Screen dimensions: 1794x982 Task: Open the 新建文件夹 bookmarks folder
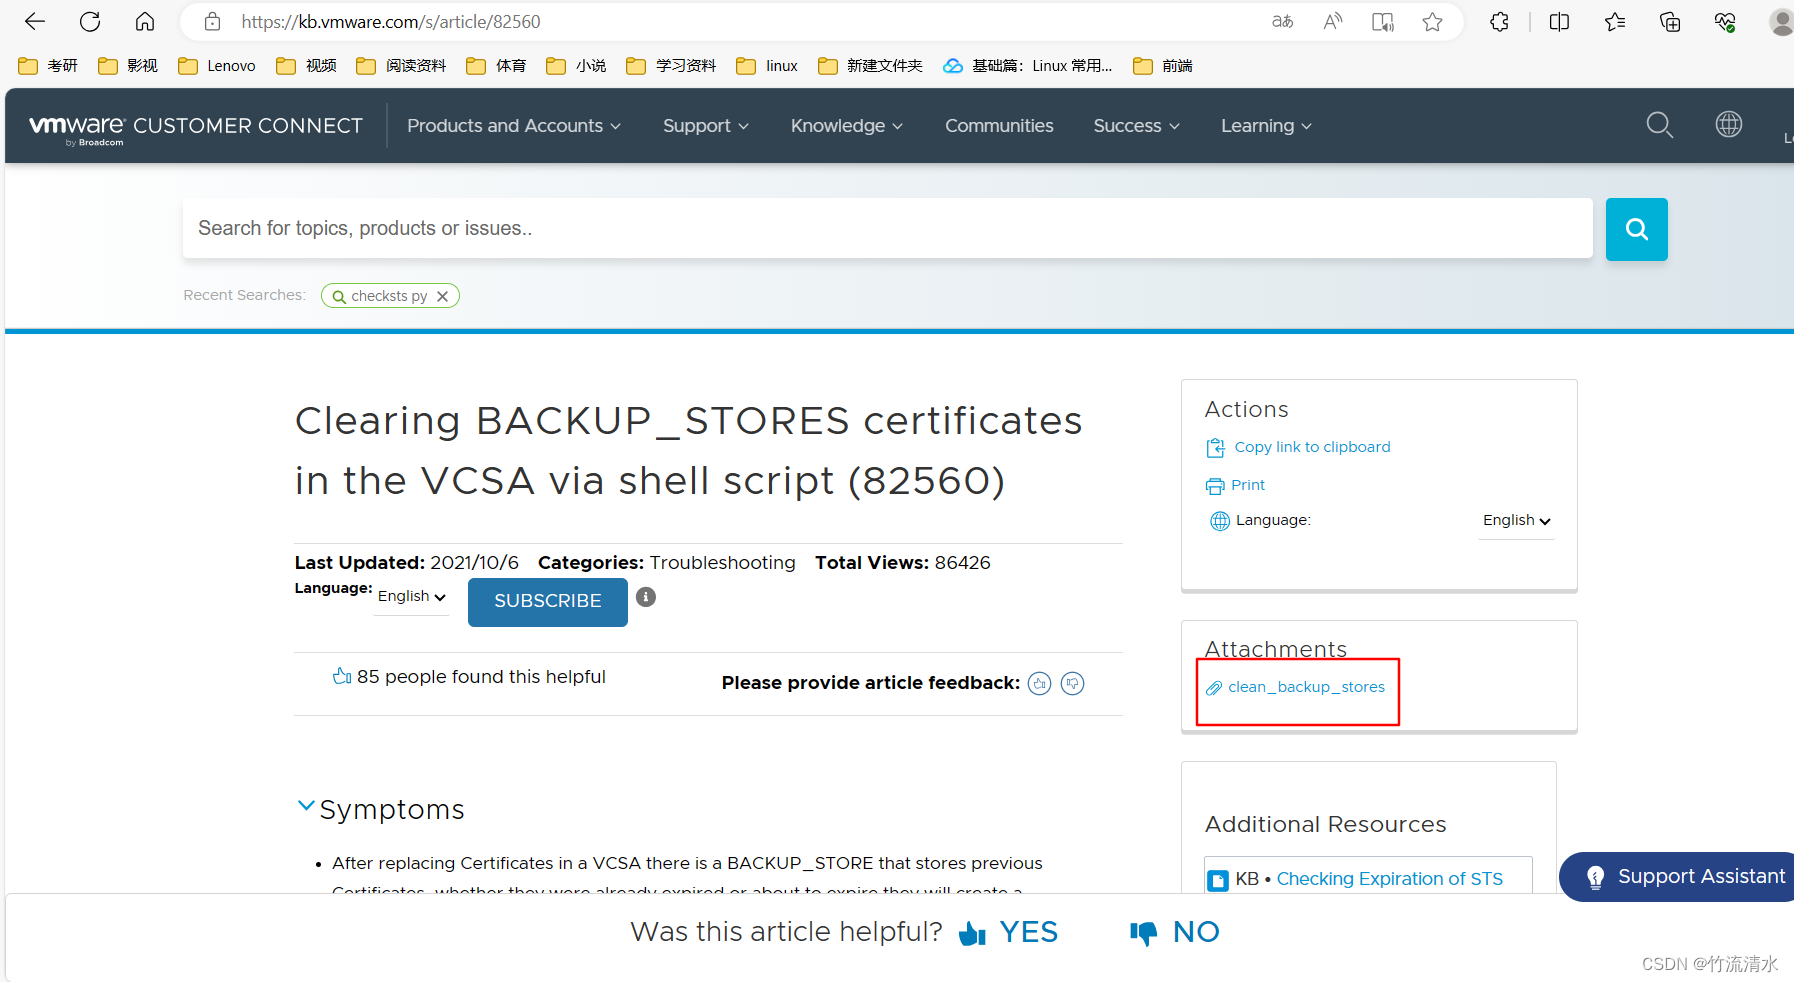click(x=870, y=66)
